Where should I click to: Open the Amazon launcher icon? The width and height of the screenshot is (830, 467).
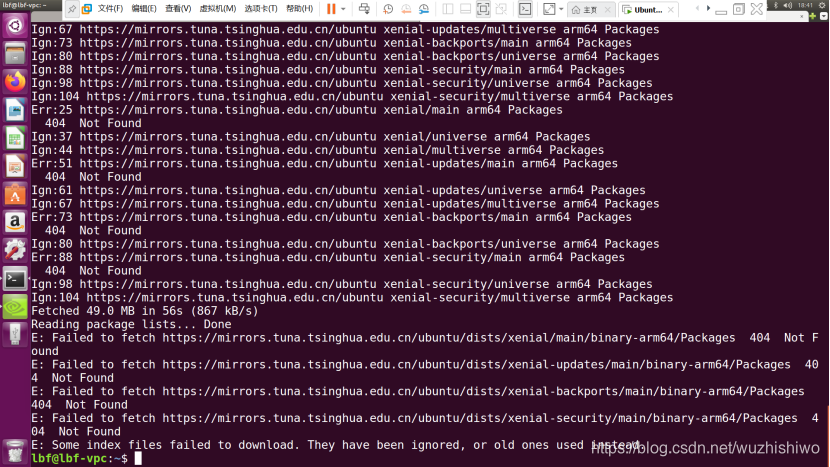15,222
